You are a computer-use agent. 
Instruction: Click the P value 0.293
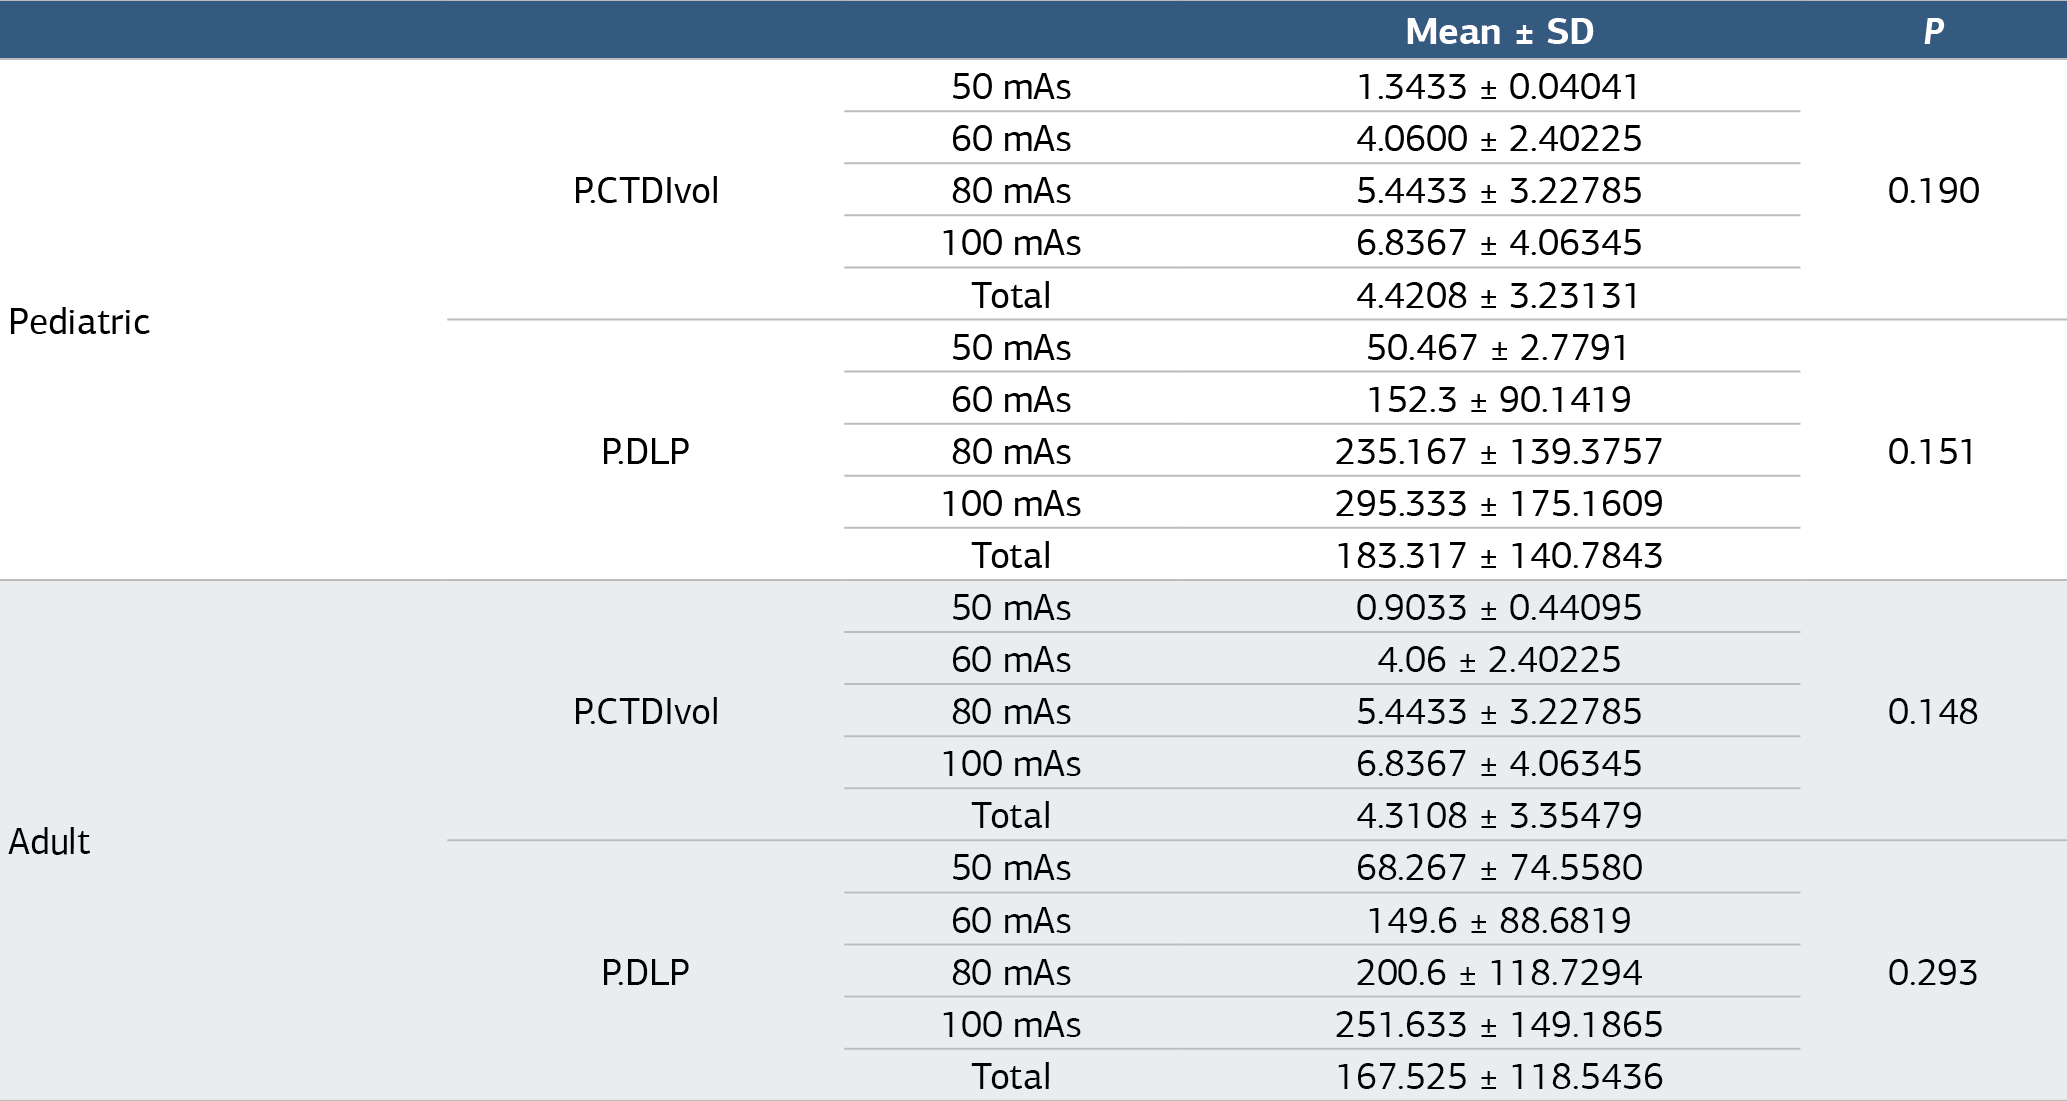1933,973
